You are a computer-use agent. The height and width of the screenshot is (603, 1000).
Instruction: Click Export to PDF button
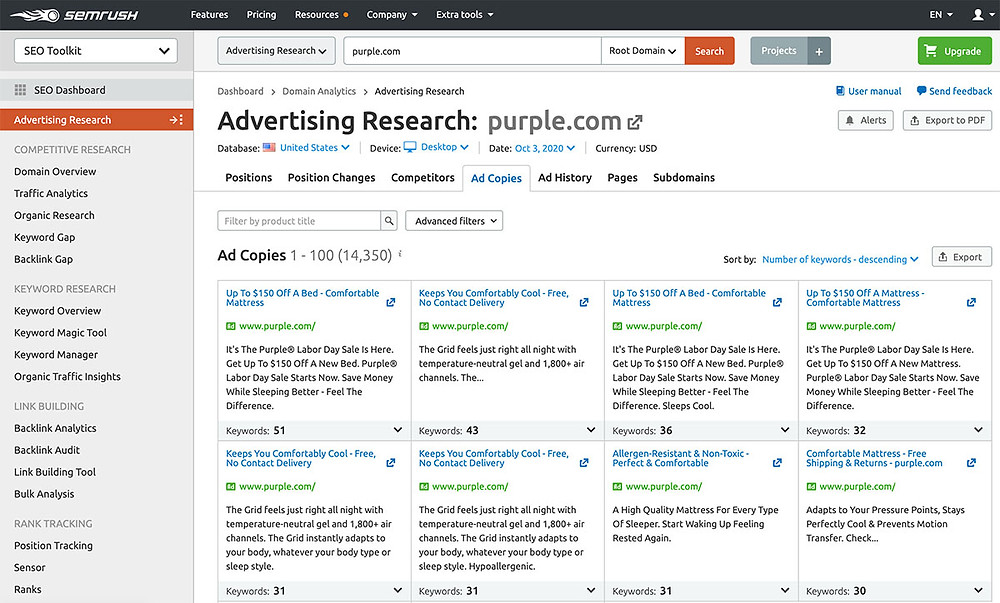tap(947, 120)
